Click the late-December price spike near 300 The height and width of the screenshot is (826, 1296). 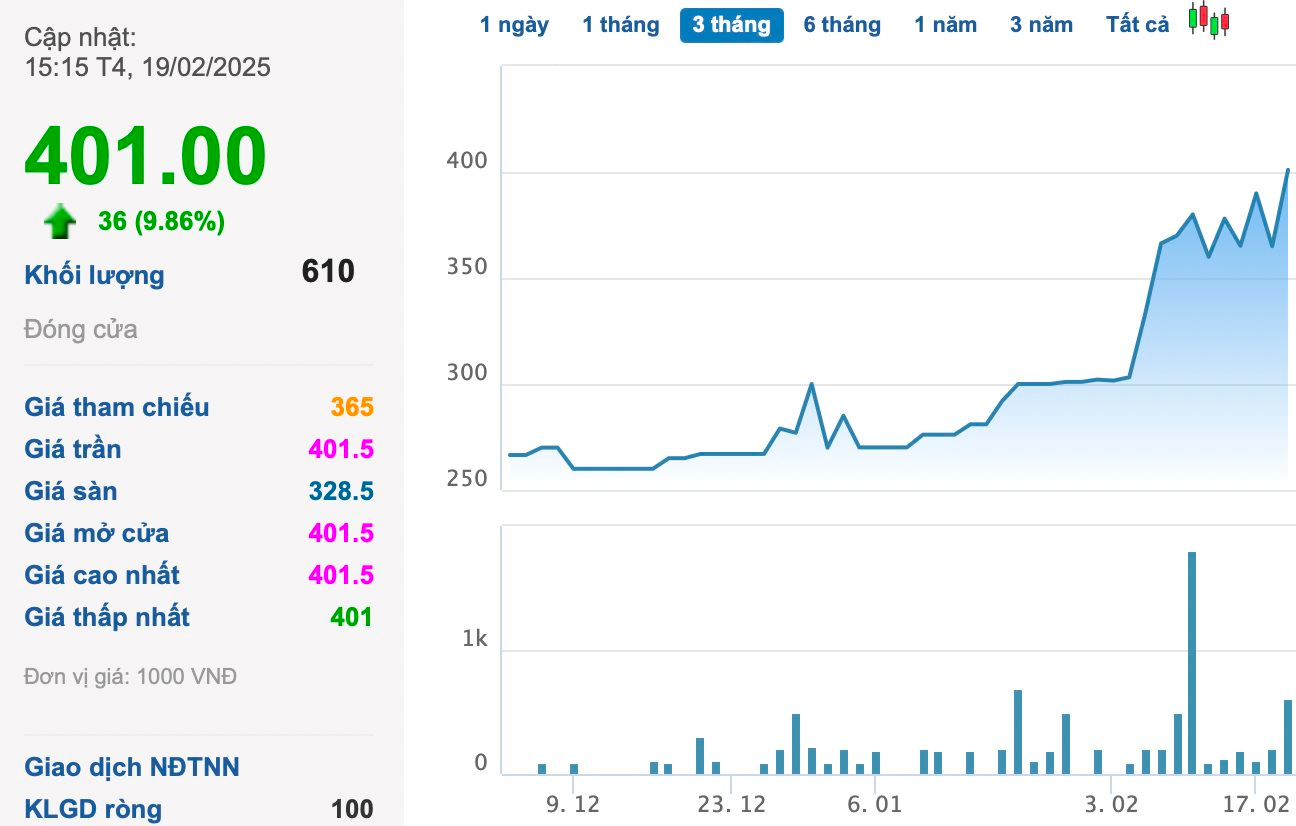click(x=811, y=384)
